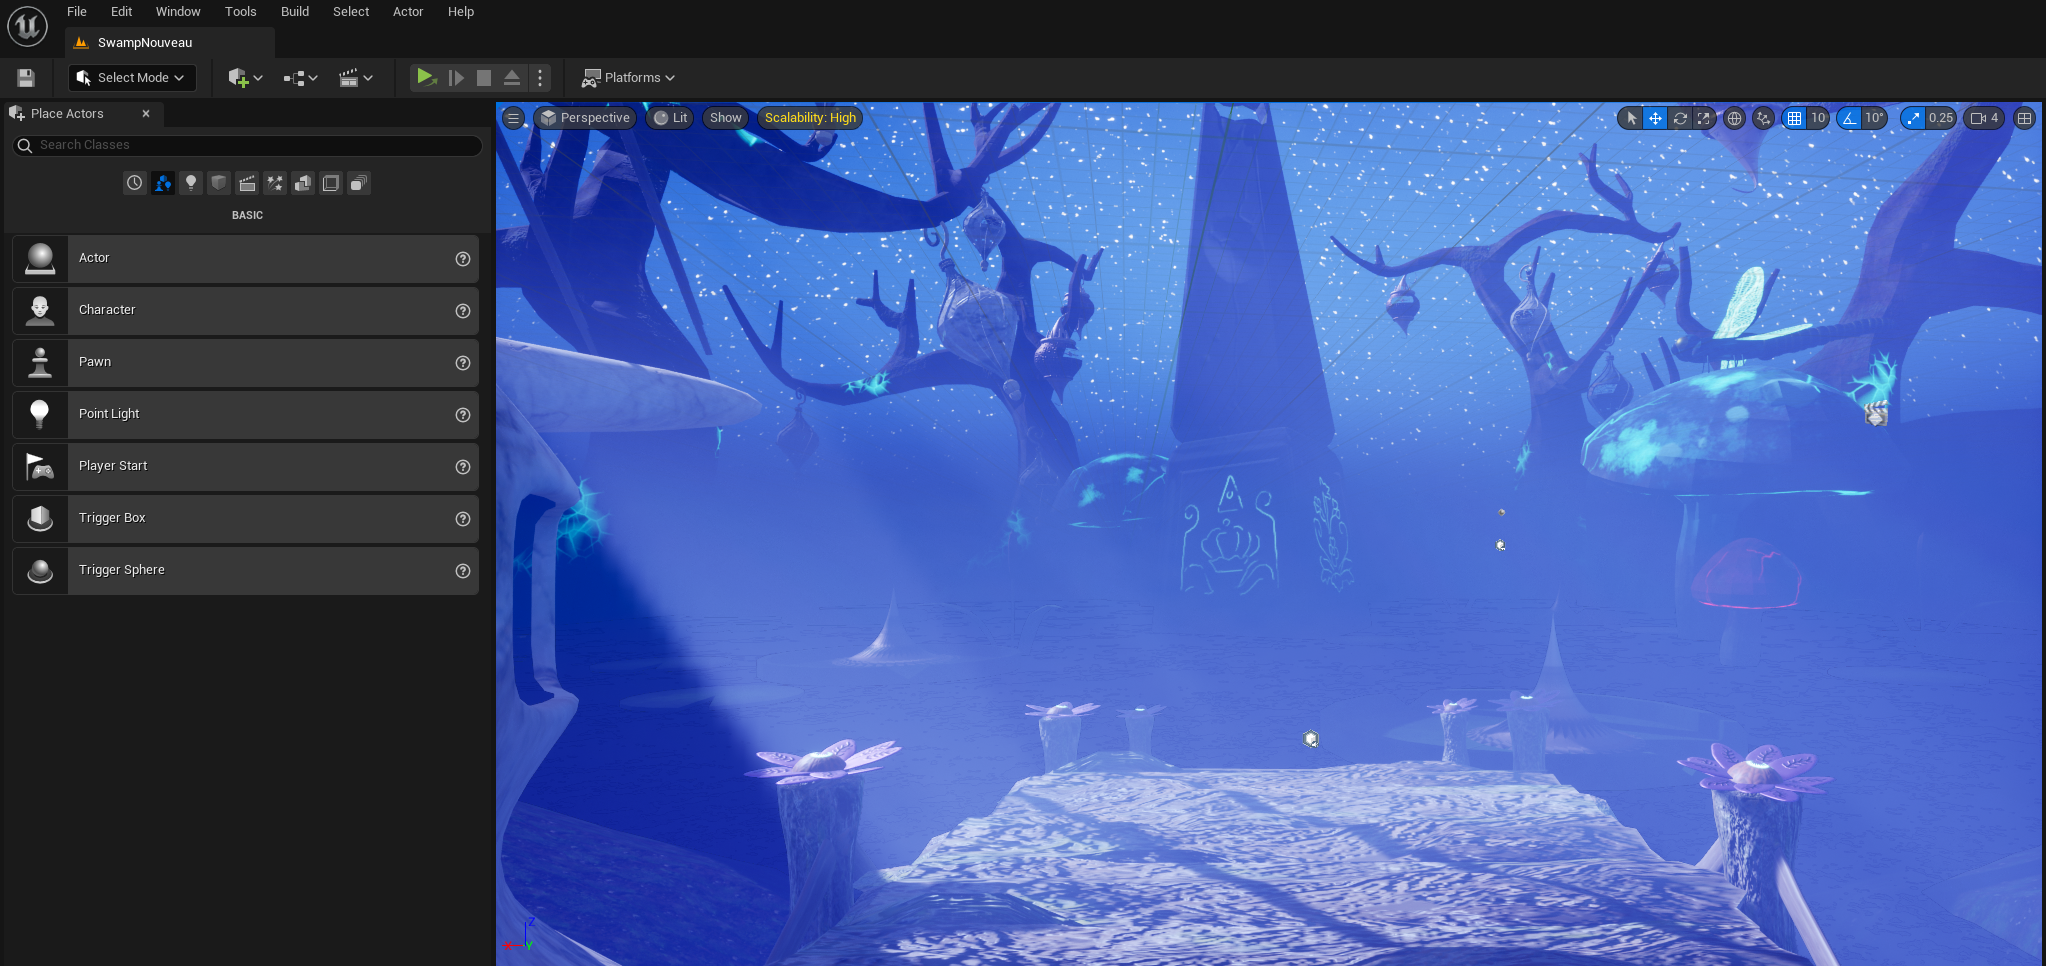Open the Shapes category in Place Actors
This screenshot has width=2046, height=966.
pyautogui.click(x=218, y=183)
